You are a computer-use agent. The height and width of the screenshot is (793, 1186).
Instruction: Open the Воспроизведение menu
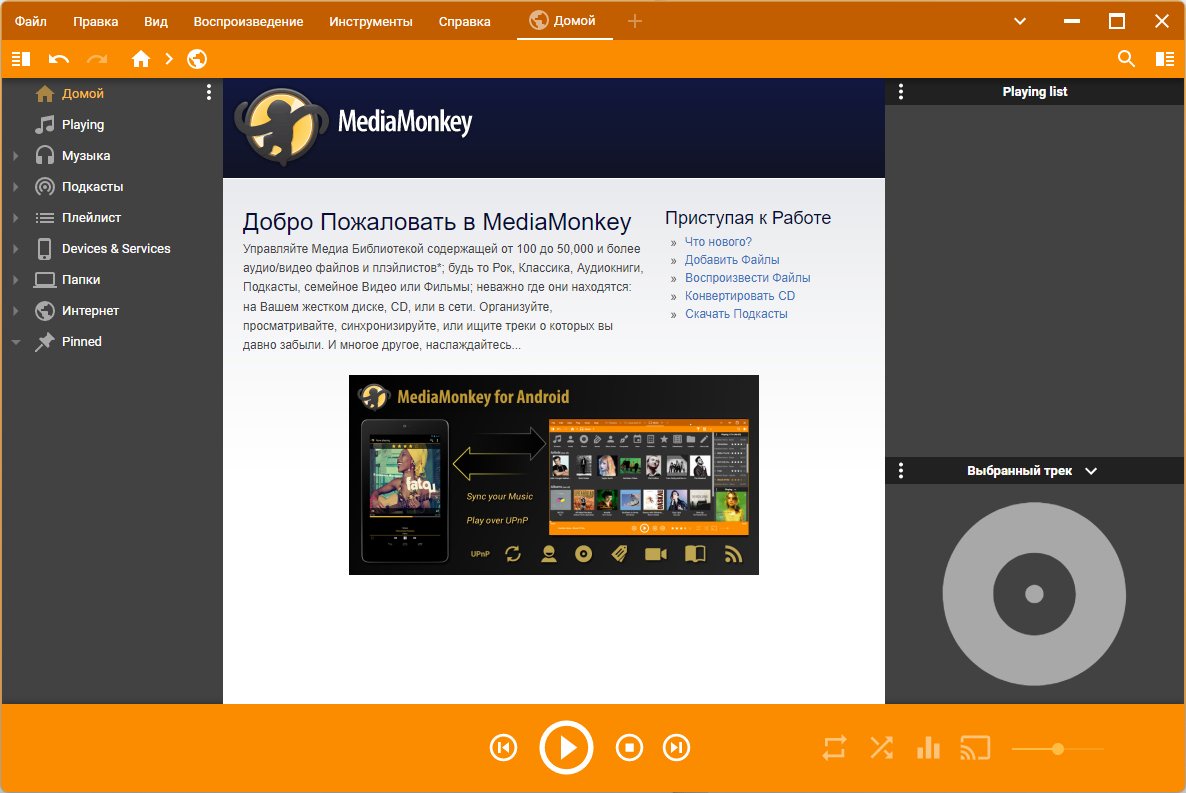point(248,21)
